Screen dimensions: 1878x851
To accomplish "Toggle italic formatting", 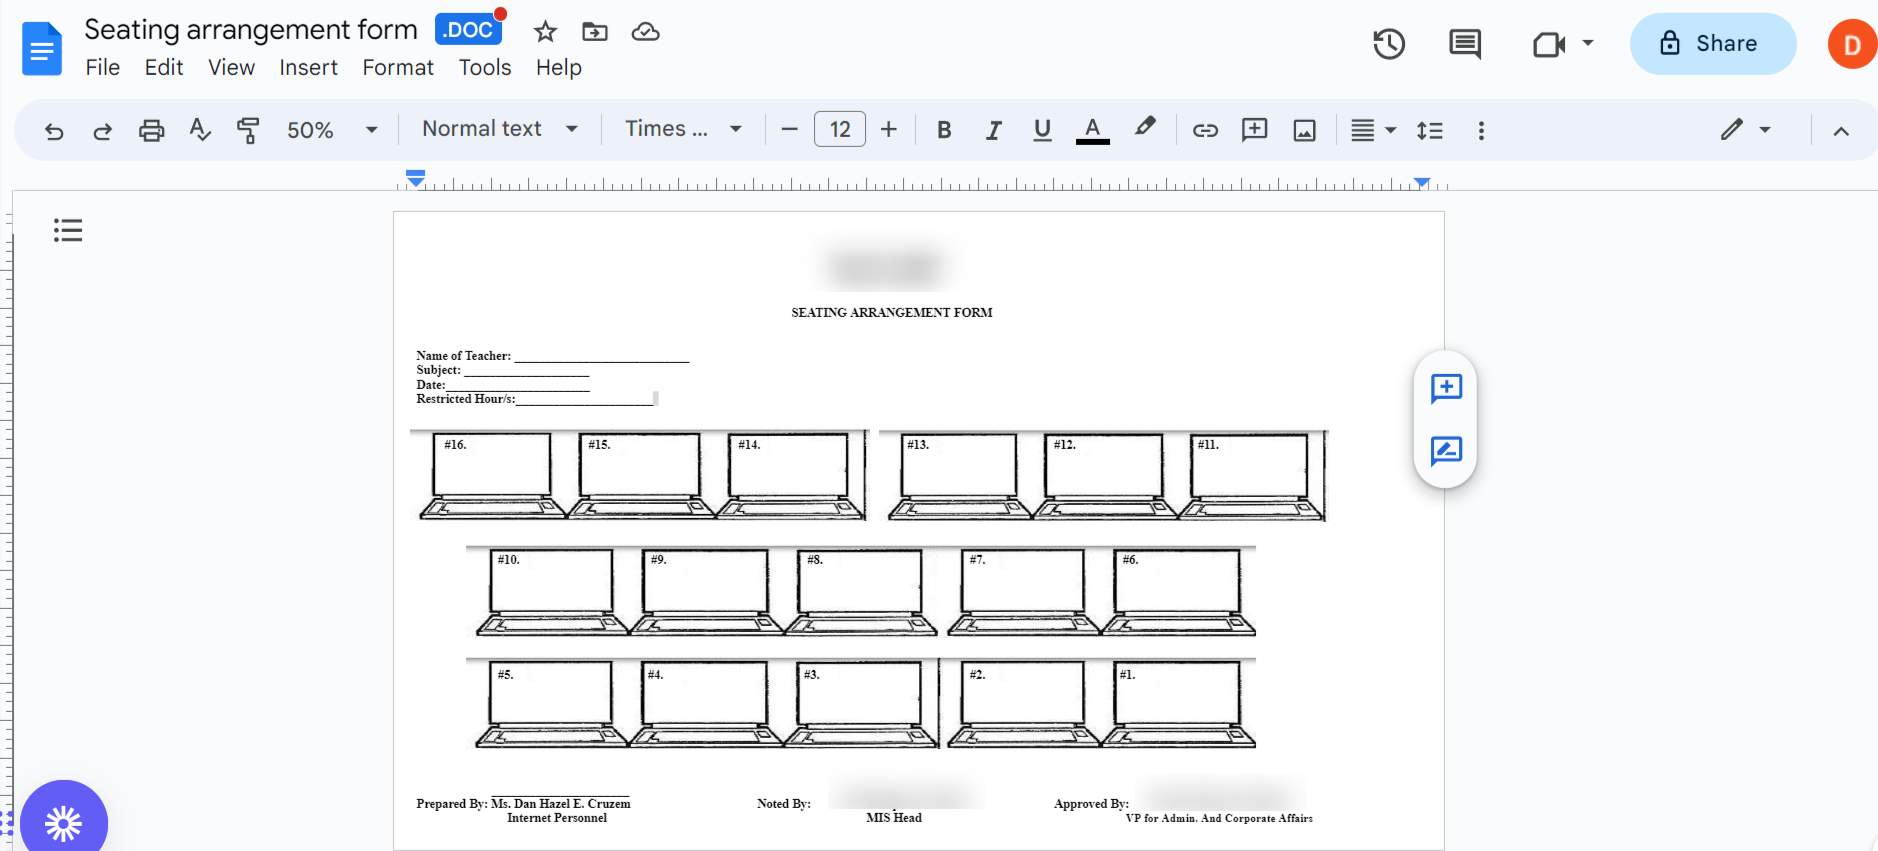I will (x=993, y=130).
